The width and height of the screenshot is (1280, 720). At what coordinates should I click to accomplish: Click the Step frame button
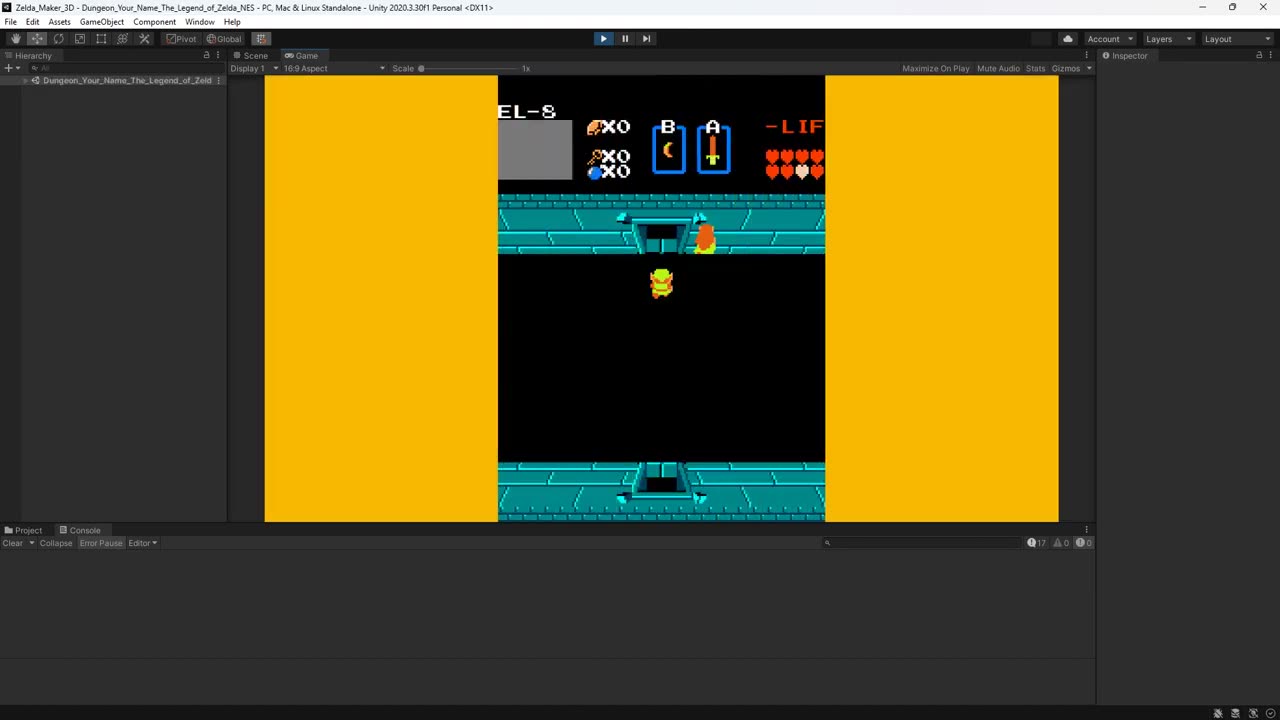(646, 39)
